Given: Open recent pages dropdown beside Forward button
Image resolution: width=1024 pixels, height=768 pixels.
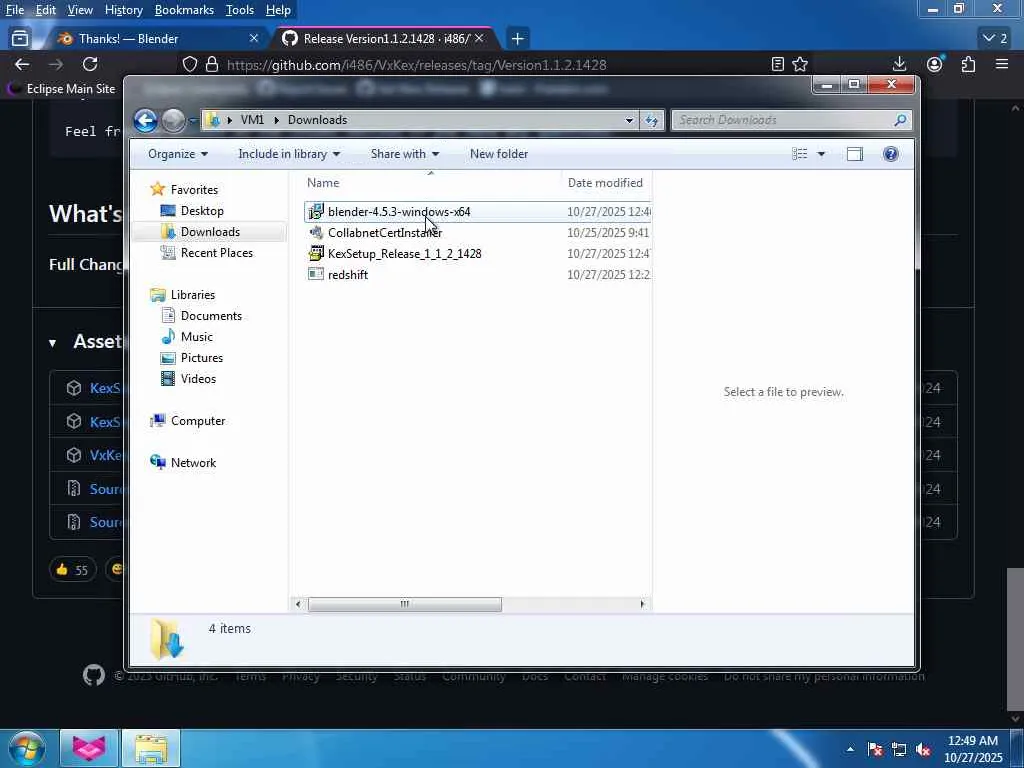Looking at the screenshot, I should [x=193, y=121].
